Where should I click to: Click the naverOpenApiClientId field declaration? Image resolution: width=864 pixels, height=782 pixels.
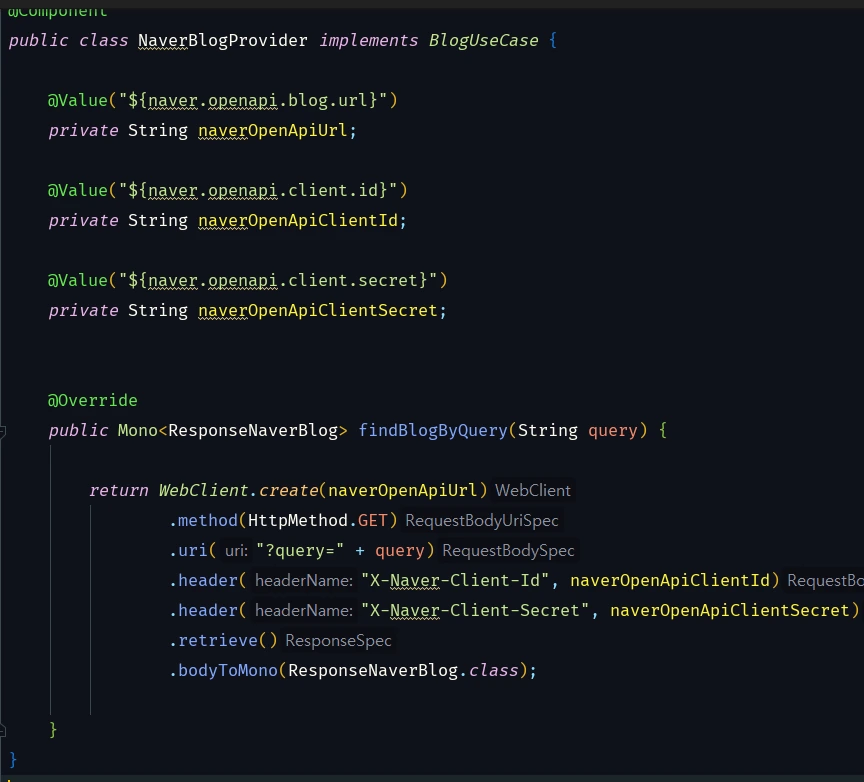tap(298, 220)
